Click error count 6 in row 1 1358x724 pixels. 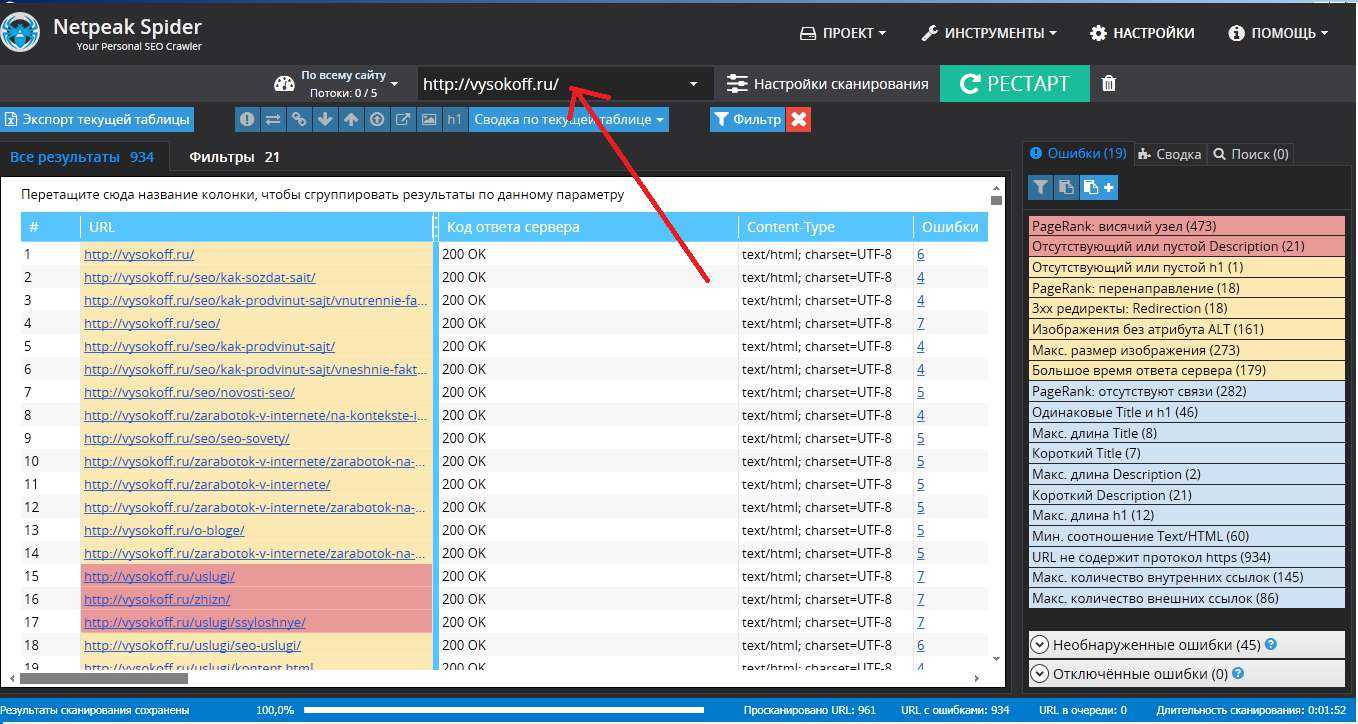921,254
